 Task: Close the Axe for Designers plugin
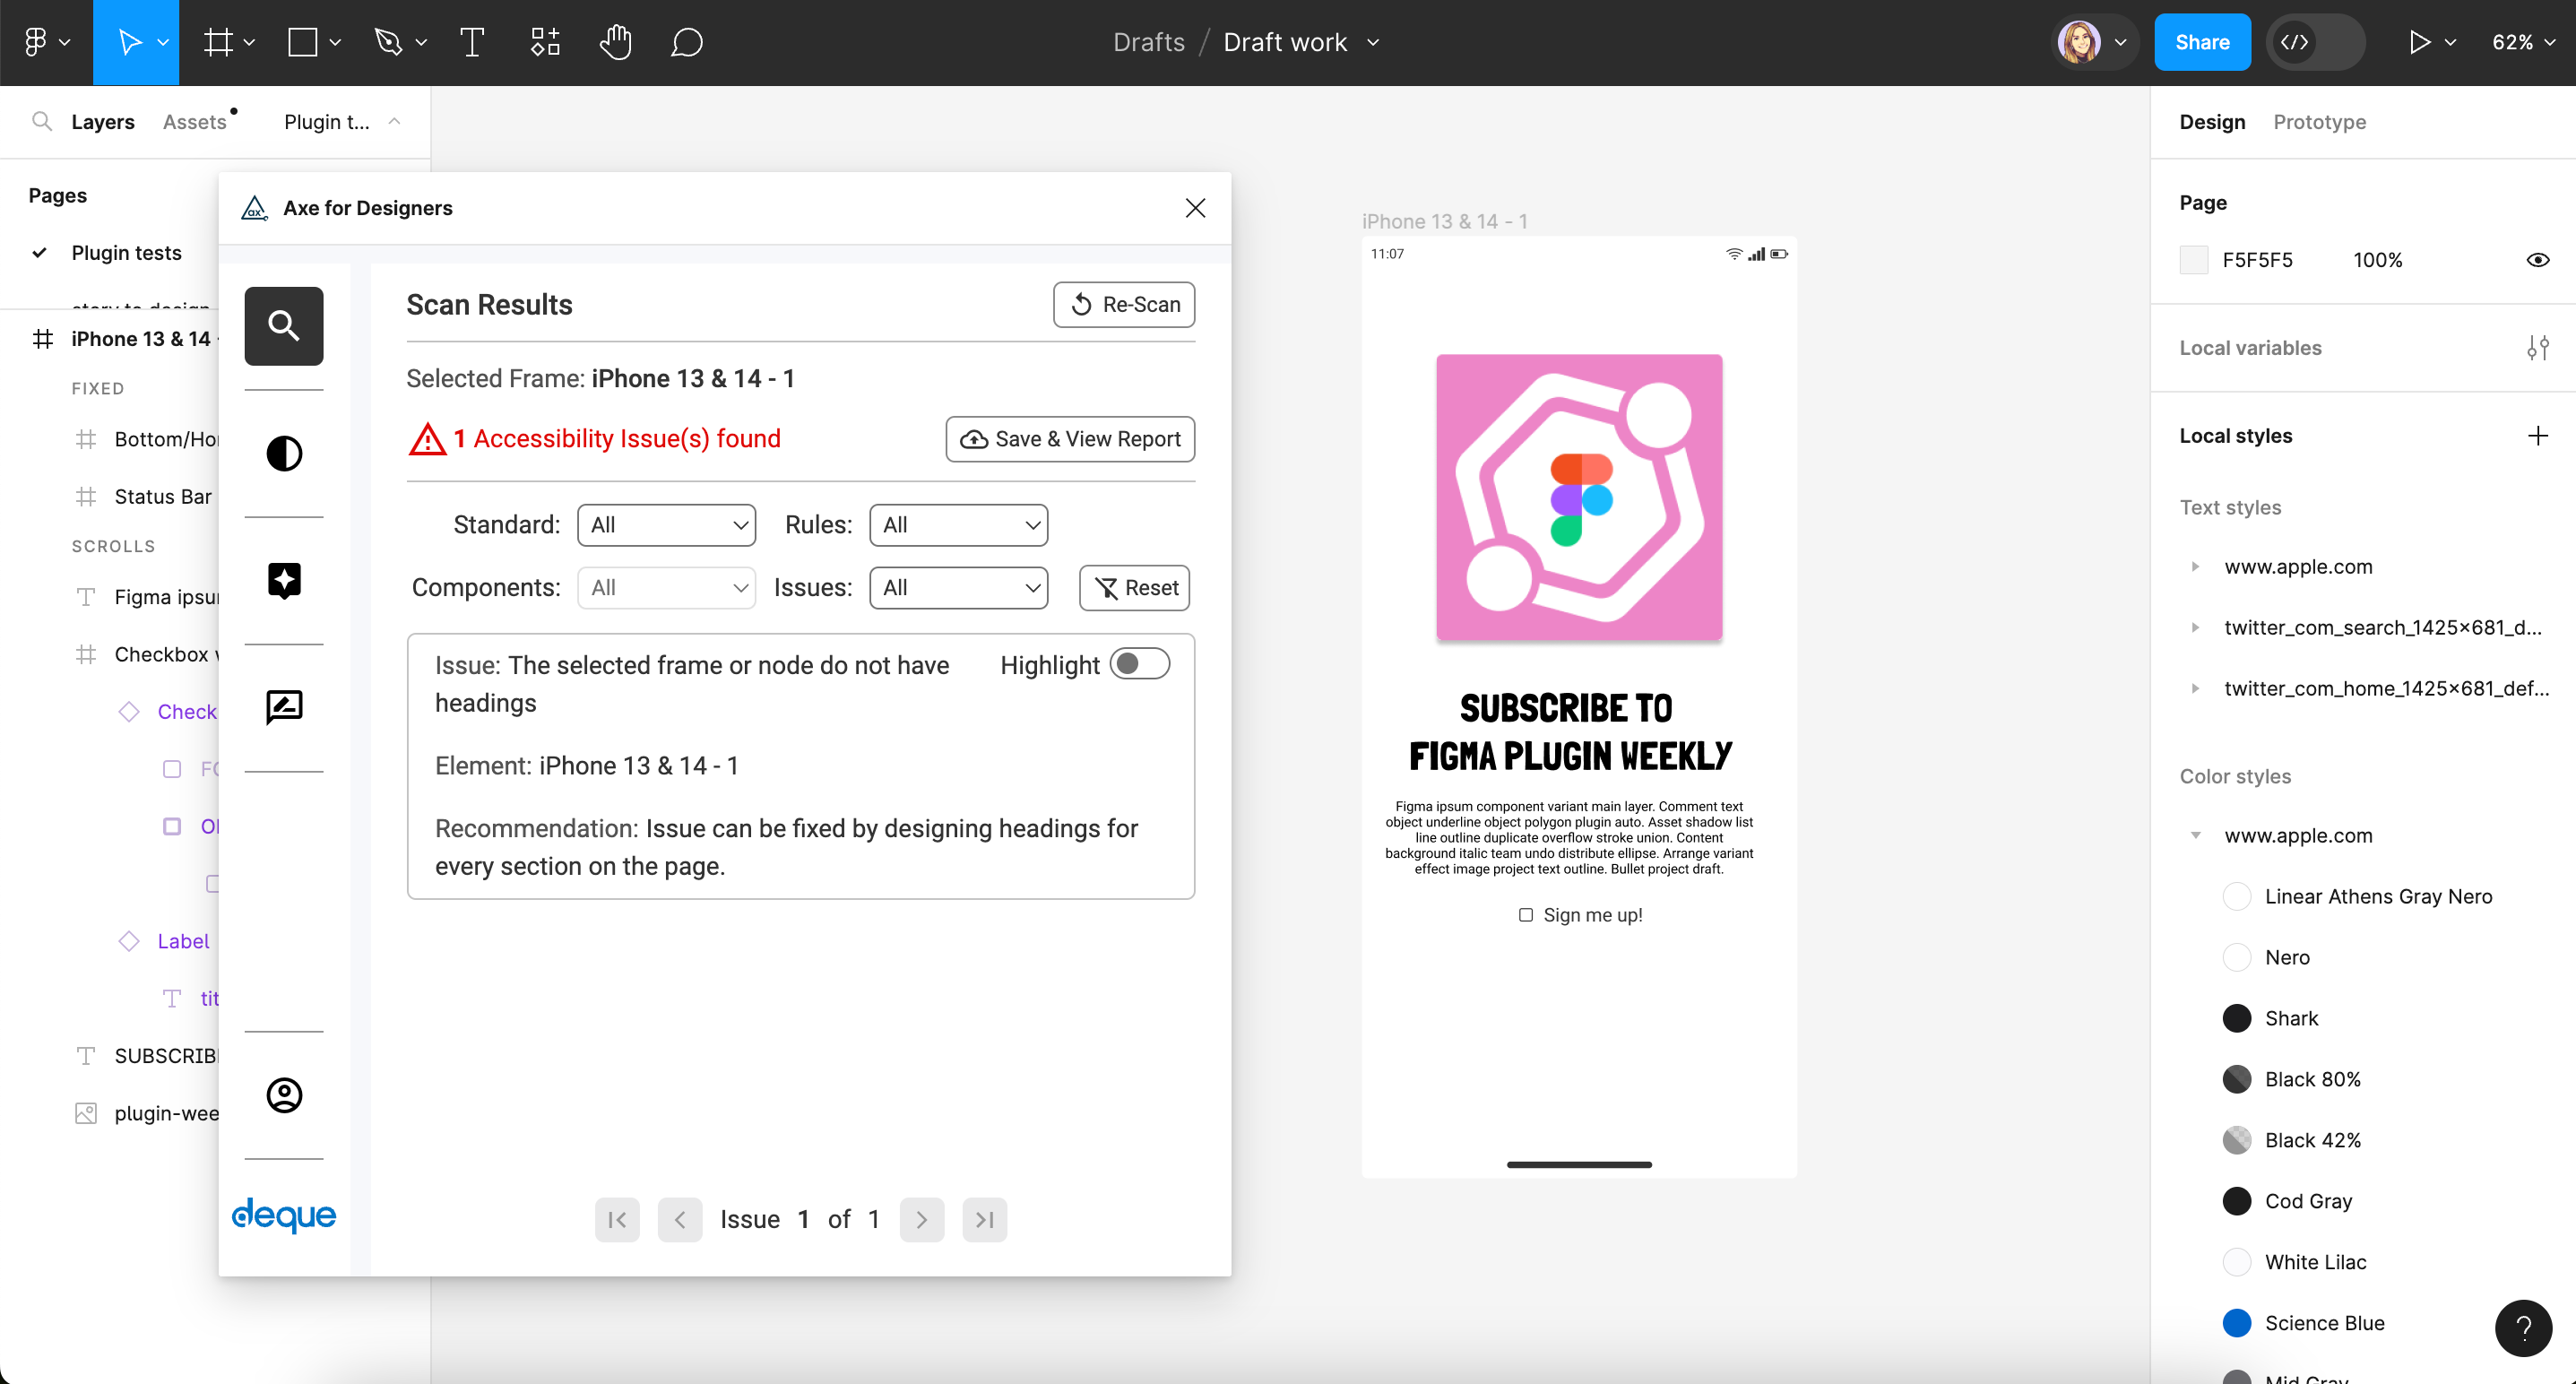coord(1195,208)
